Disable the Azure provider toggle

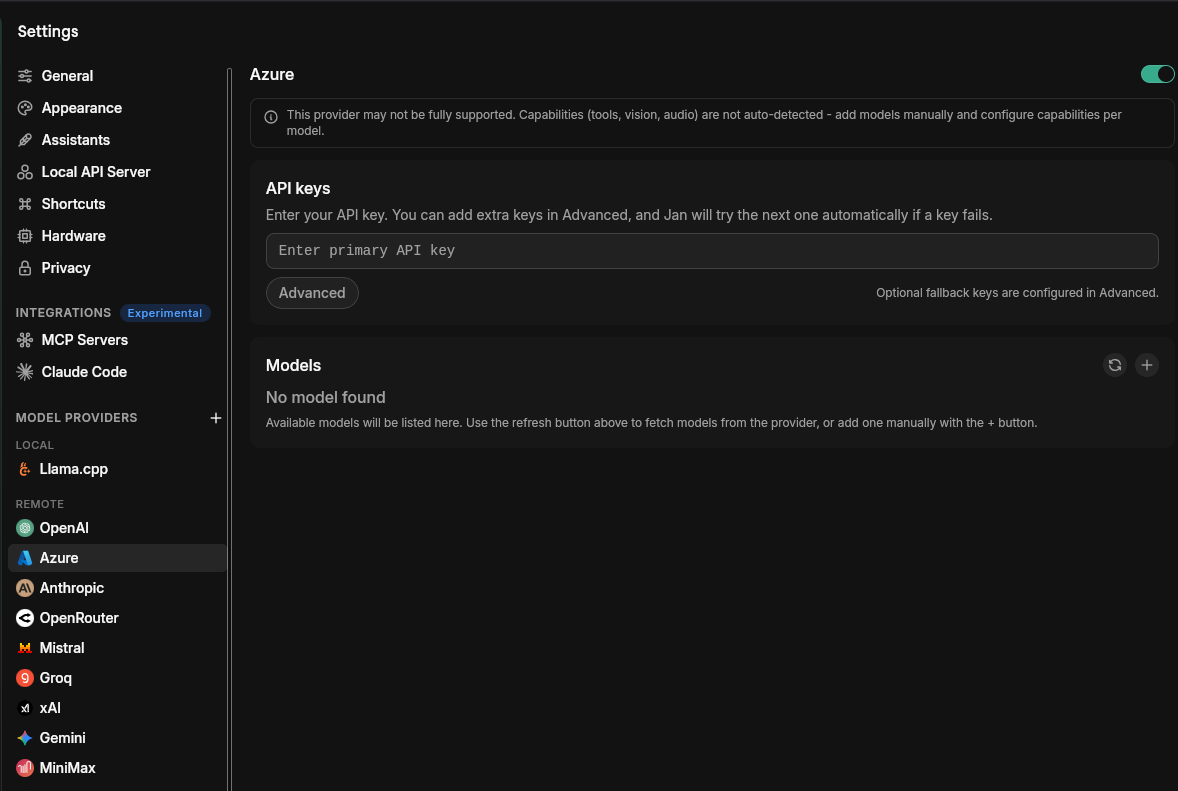1157,74
